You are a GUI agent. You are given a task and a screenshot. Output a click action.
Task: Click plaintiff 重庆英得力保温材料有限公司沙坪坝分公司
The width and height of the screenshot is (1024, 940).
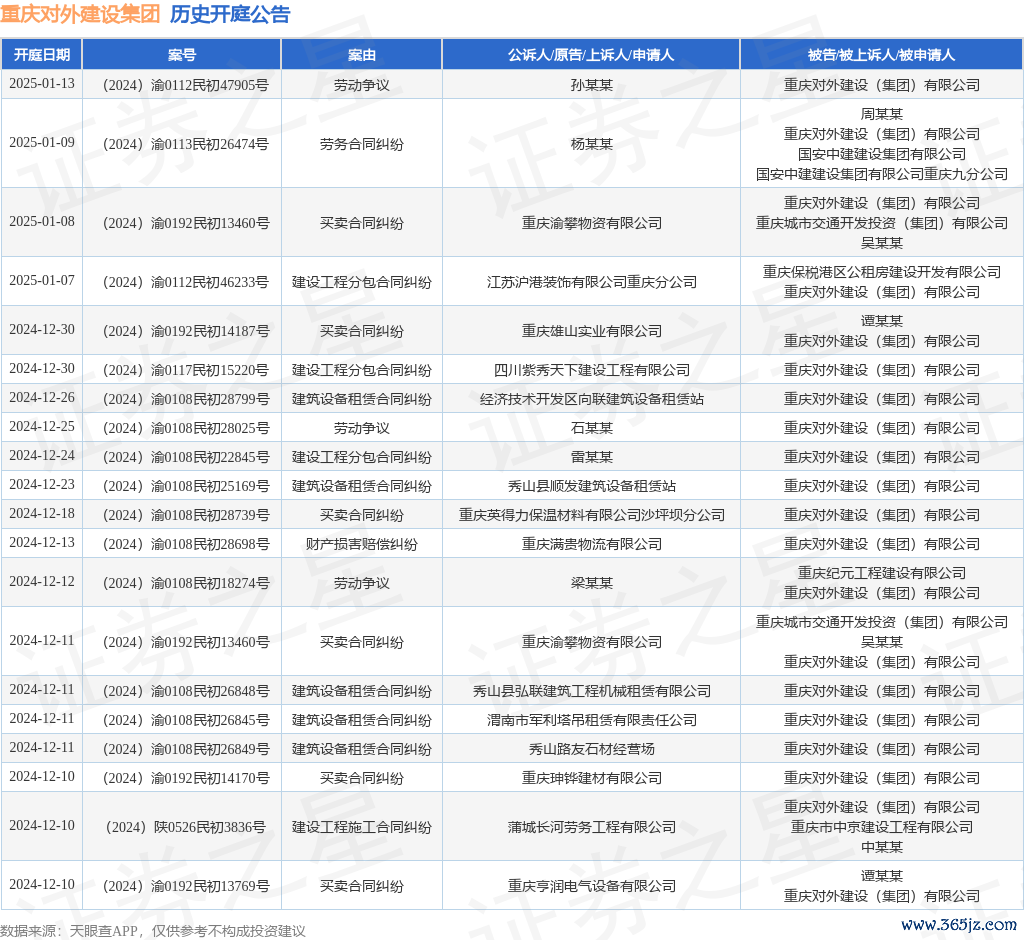(x=592, y=515)
